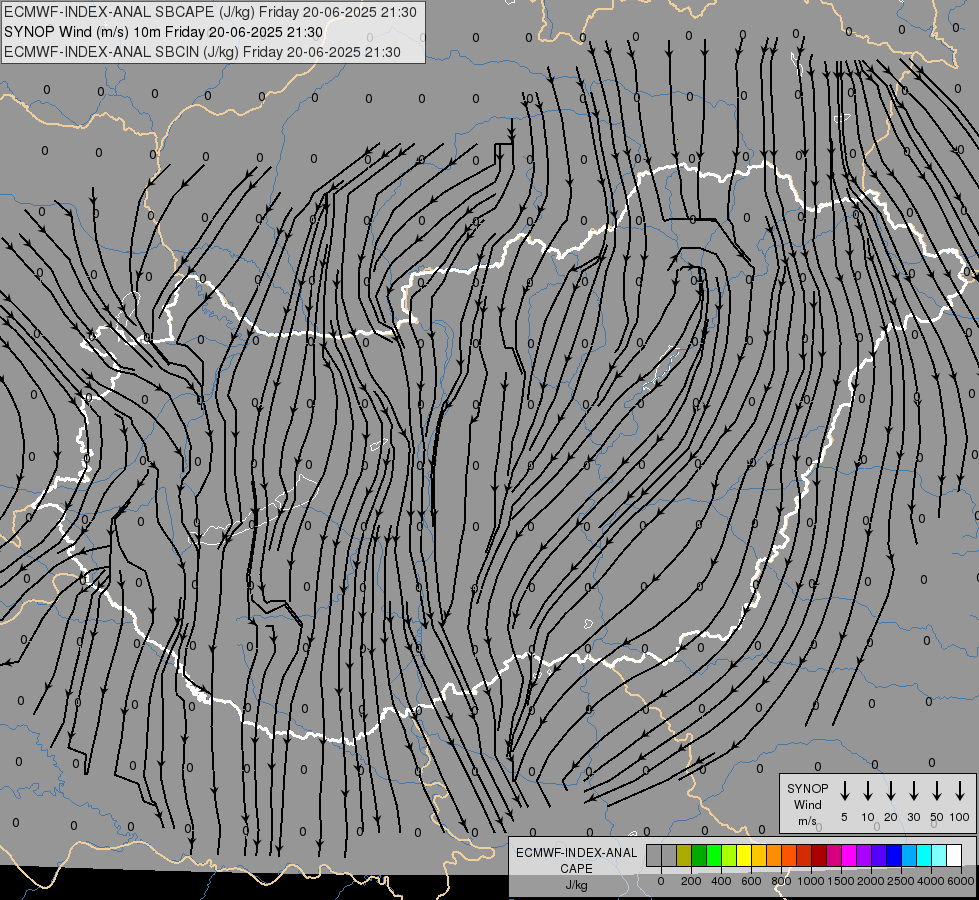Click the 'CAPE' legend label
Image resolution: width=979 pixels, height=900 pixels.
[576, 869]
